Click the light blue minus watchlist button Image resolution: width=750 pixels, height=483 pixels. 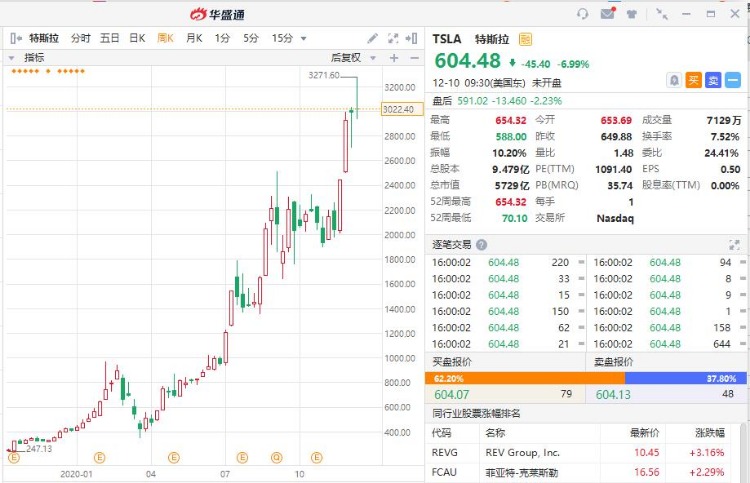click(733, 80)
